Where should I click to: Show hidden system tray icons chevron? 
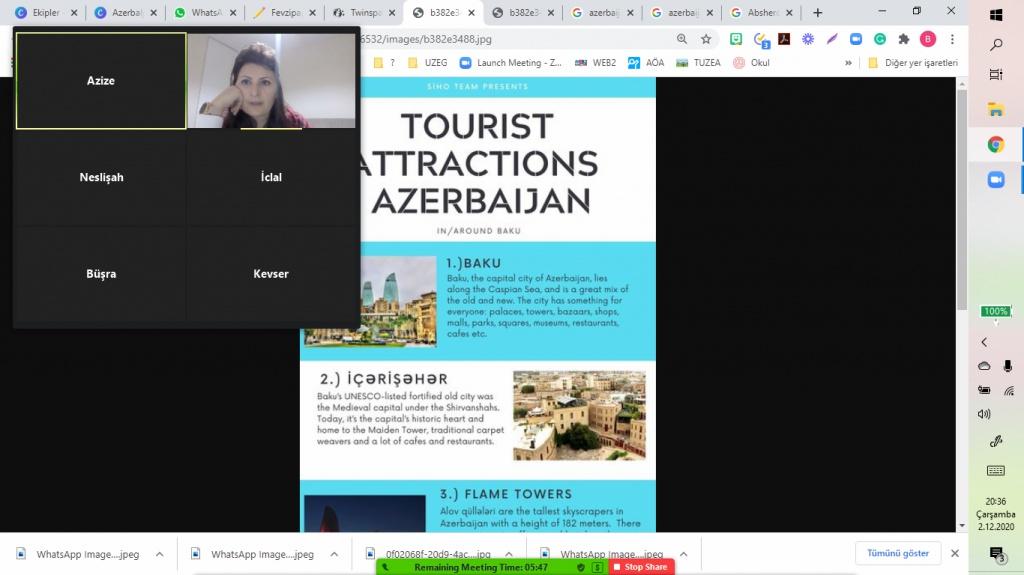[x=984, y=342]
